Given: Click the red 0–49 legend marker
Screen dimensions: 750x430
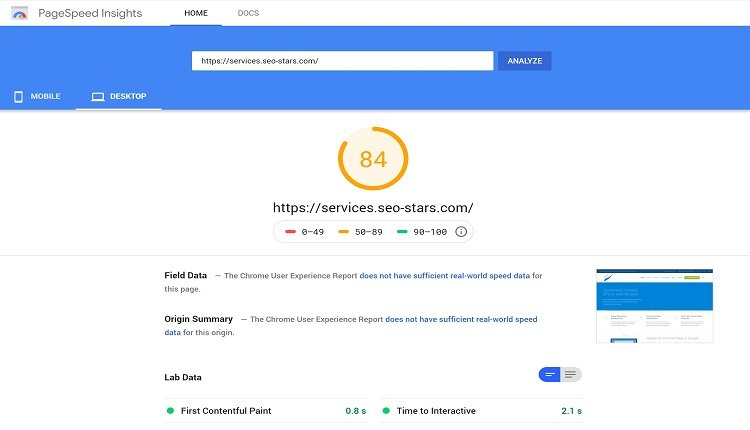Looking at the screenshot, I should click(290, 231).
